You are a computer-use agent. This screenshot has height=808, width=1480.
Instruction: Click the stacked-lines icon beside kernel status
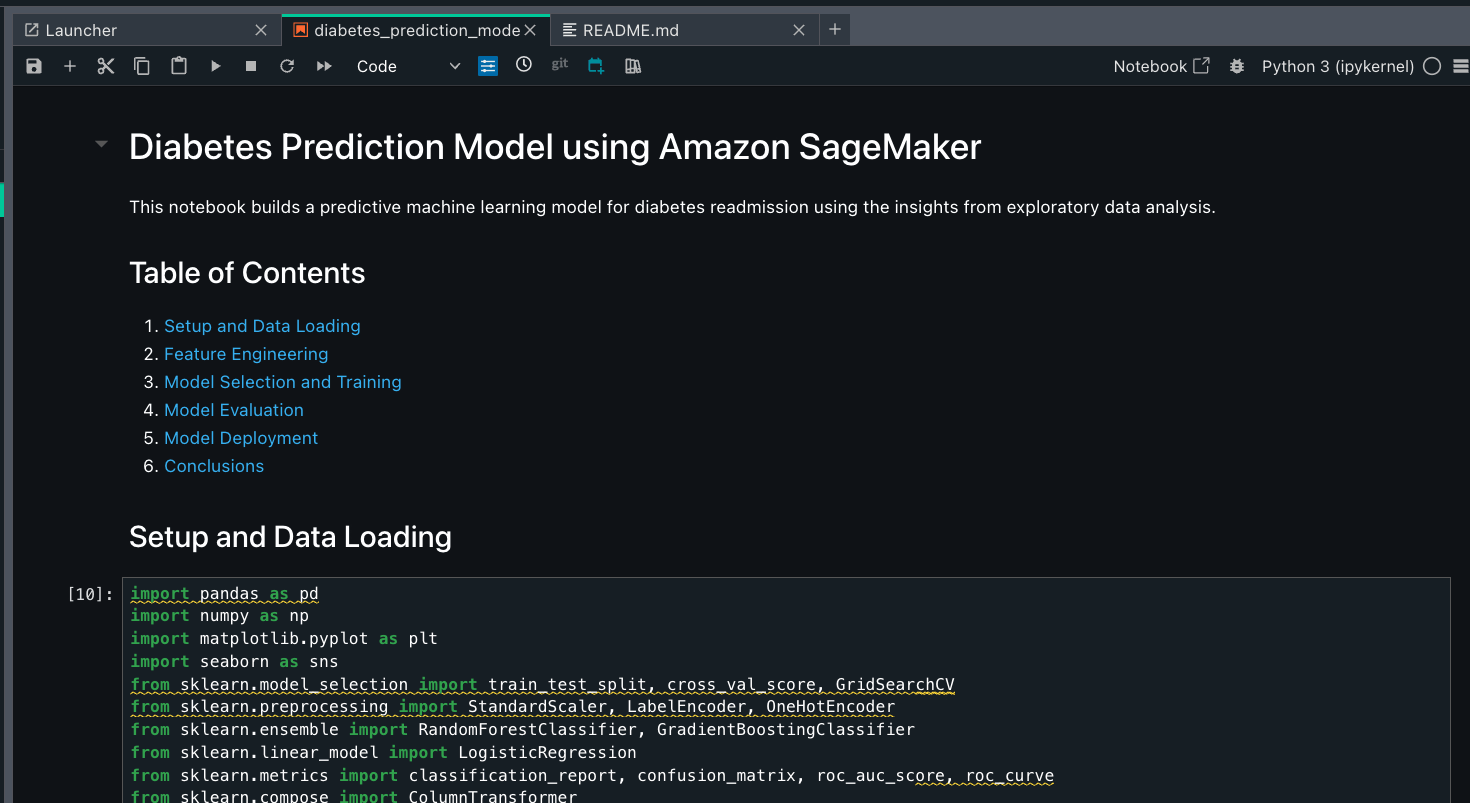coord(1462,66)
